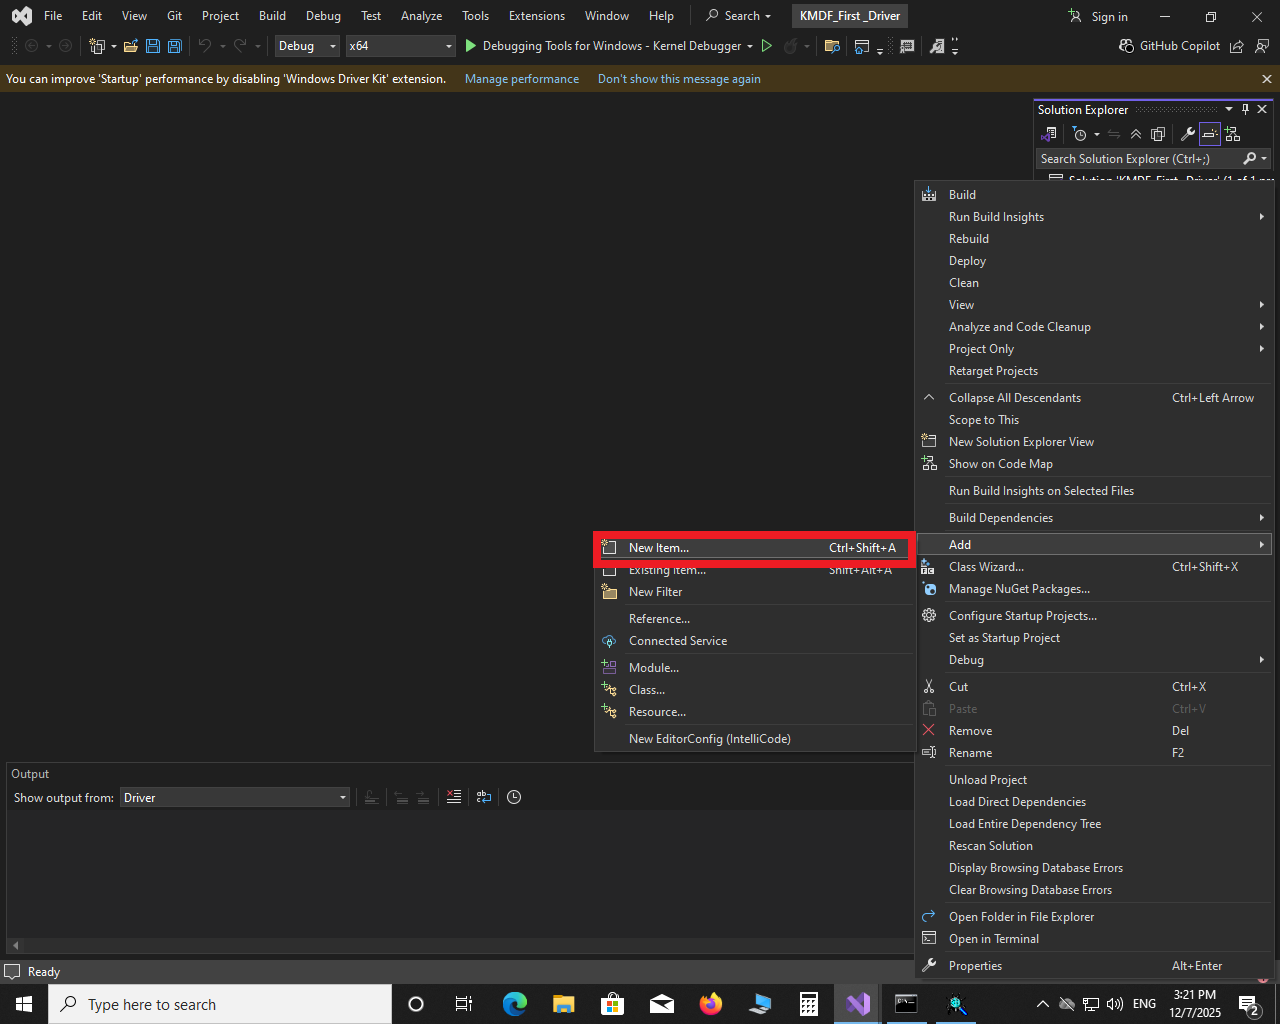Select 'New Item...' from the Add submenu
Screen dimensions: 1280x1024
point(658,548)
